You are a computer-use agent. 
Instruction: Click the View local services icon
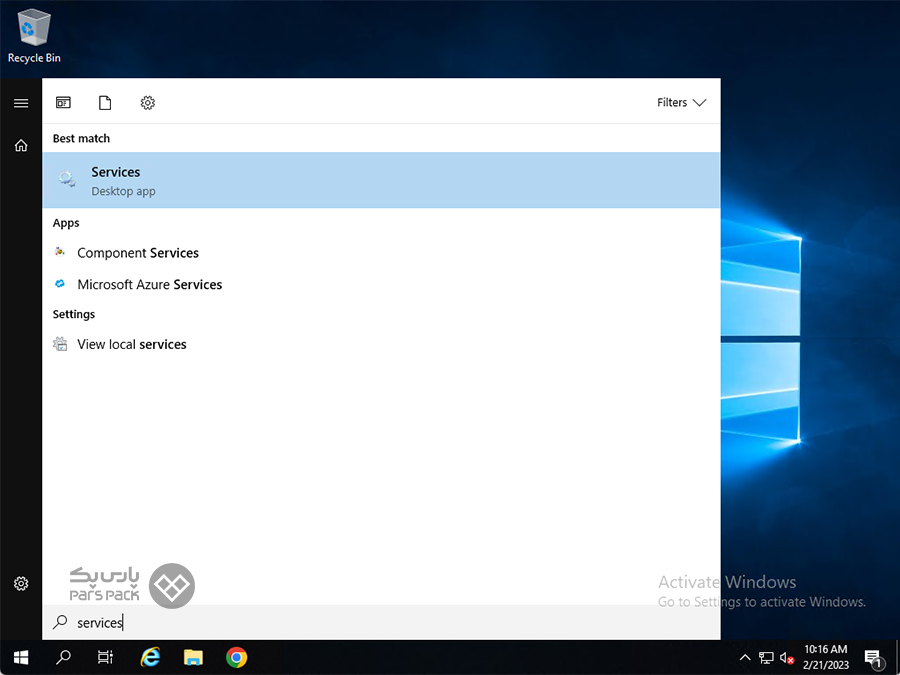click(60, 344)
